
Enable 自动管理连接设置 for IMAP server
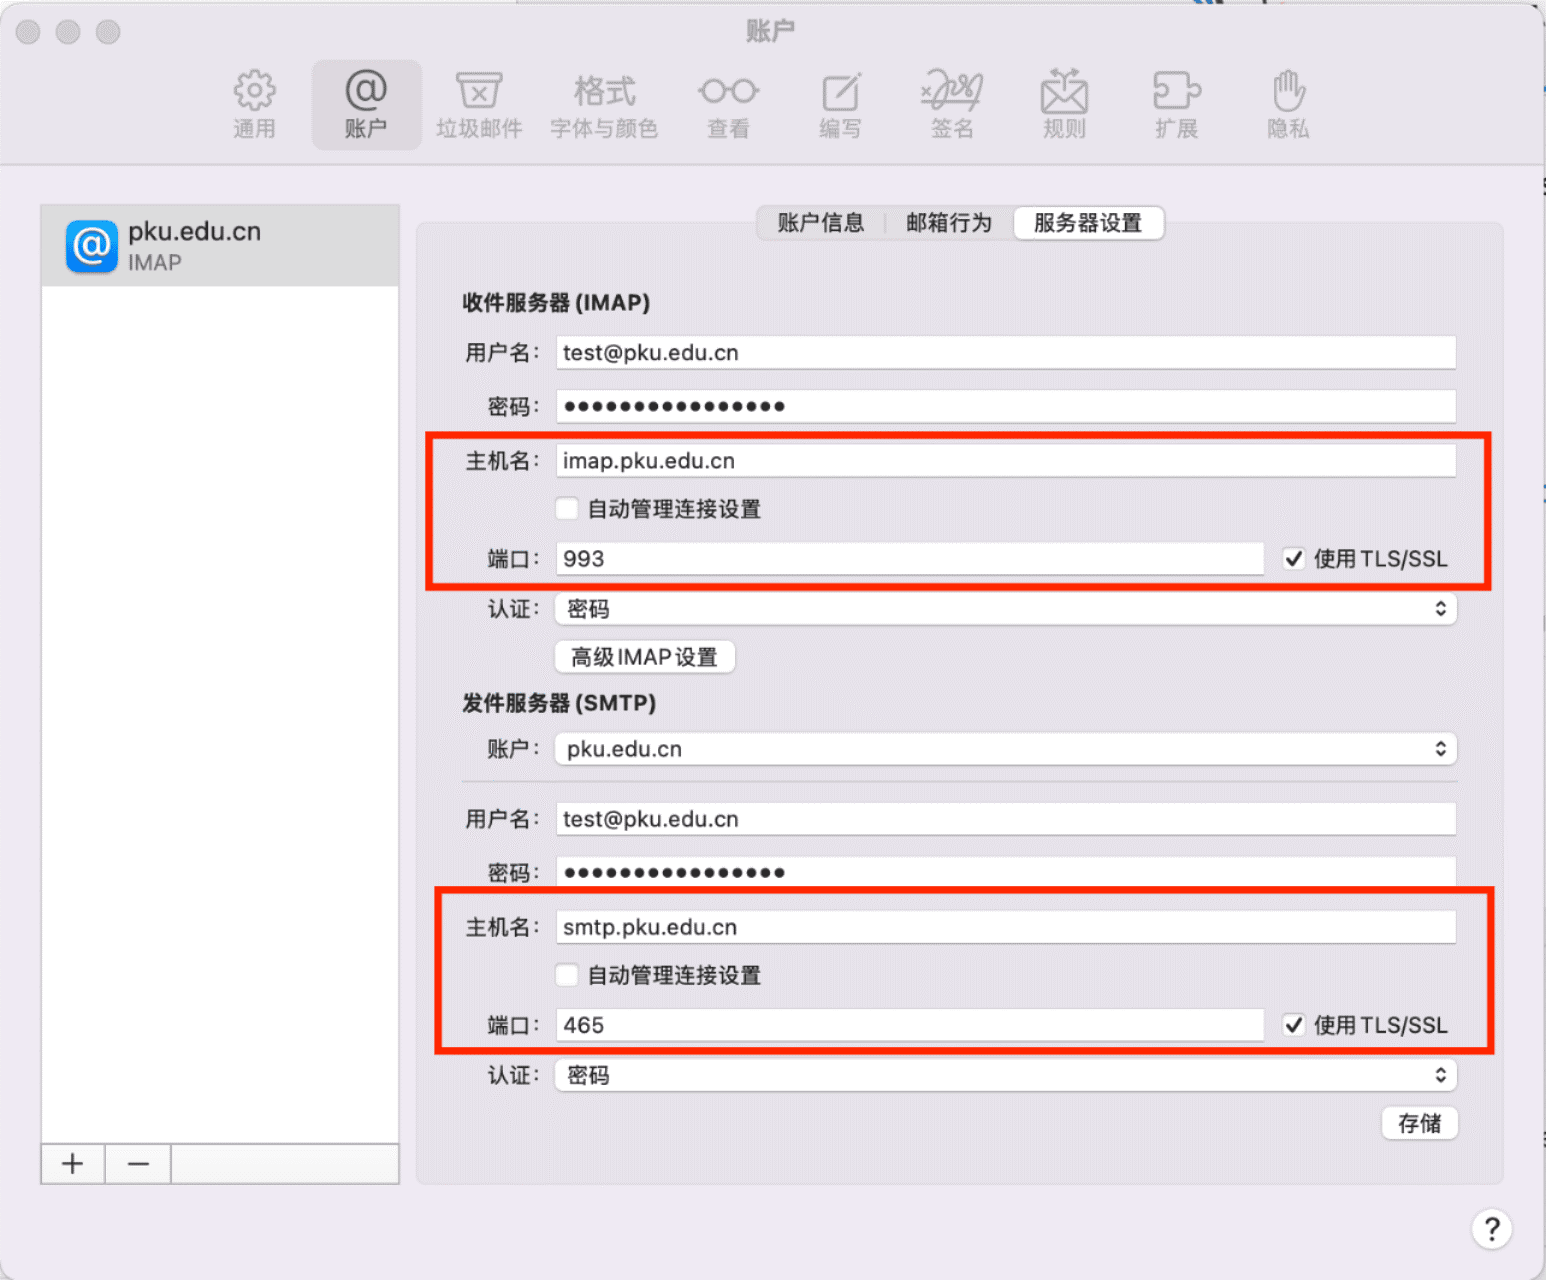567,509
